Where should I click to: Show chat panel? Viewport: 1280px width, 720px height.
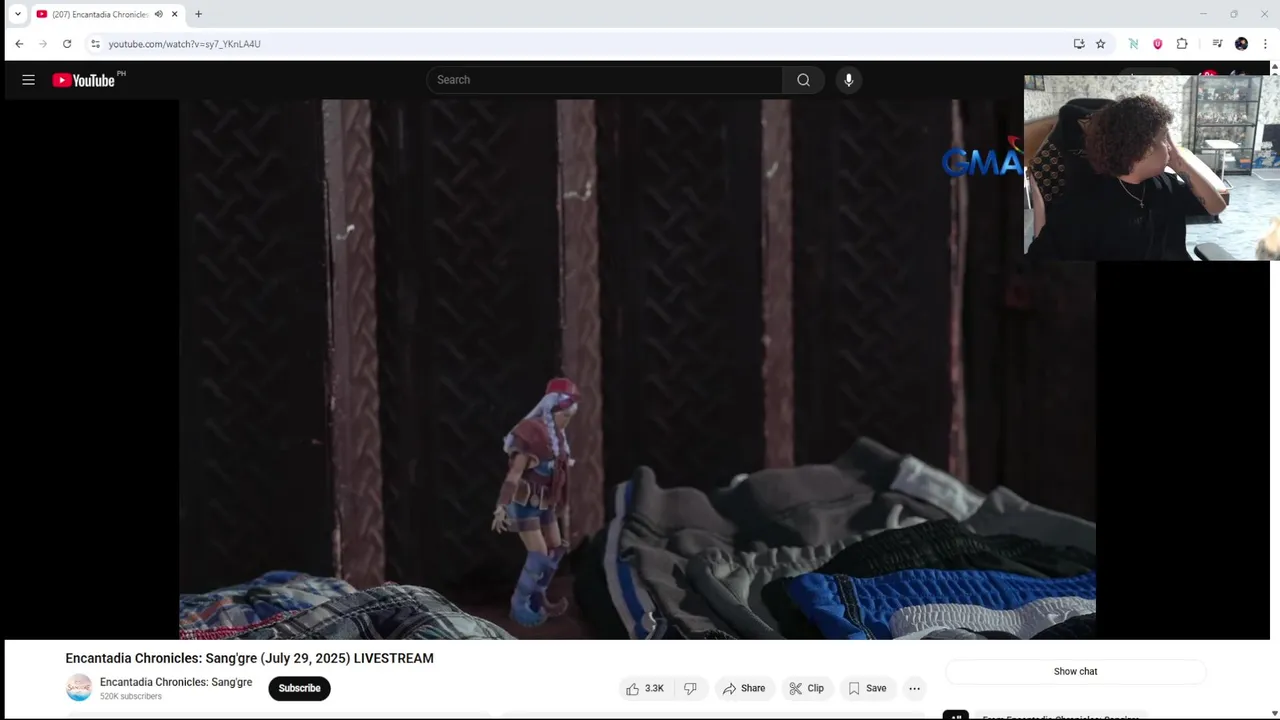(1076, 672)
